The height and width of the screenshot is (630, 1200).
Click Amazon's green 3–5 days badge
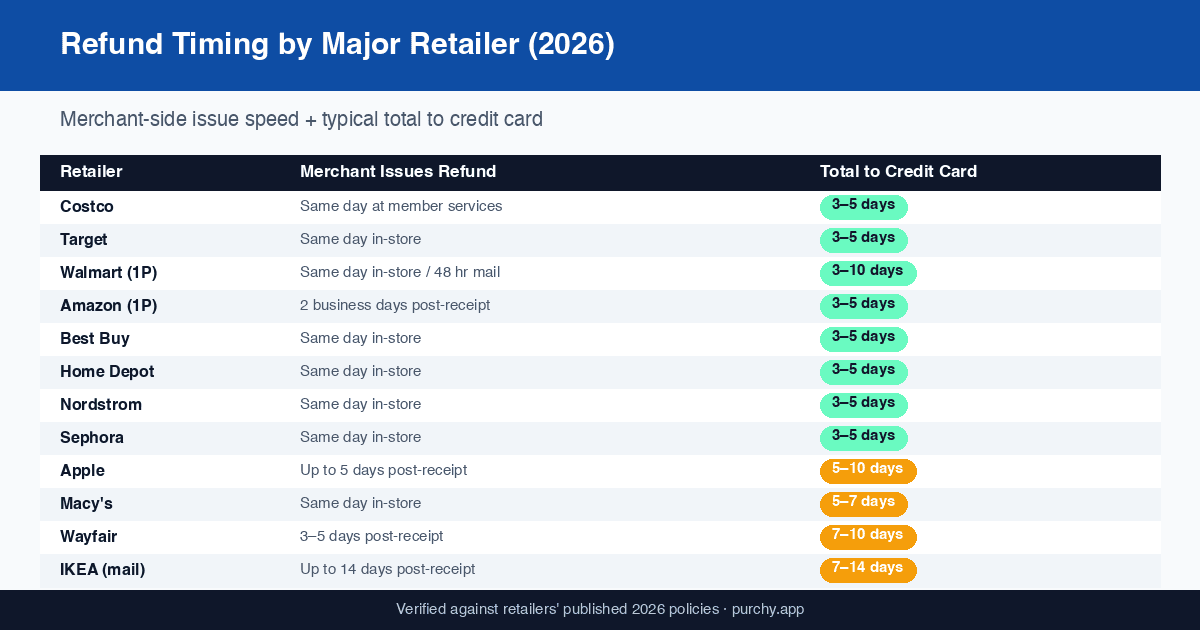click(864, 306)
